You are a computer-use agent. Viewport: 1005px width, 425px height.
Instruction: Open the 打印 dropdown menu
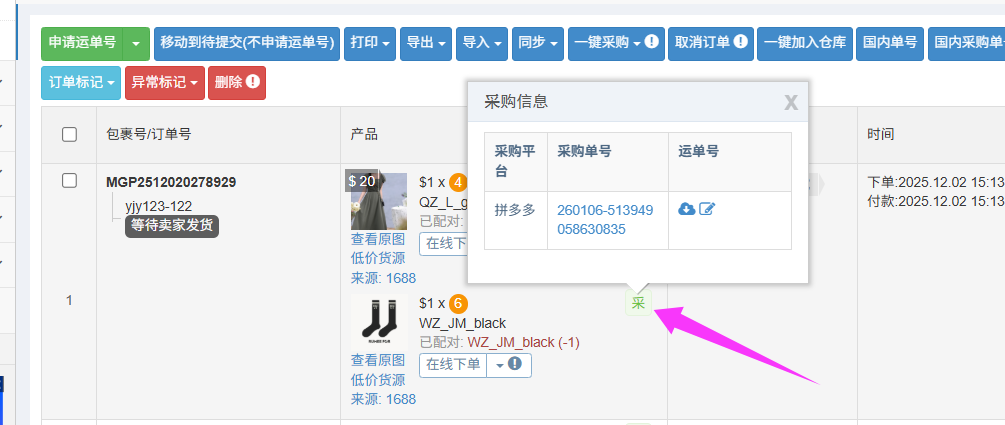coord(370,44)
